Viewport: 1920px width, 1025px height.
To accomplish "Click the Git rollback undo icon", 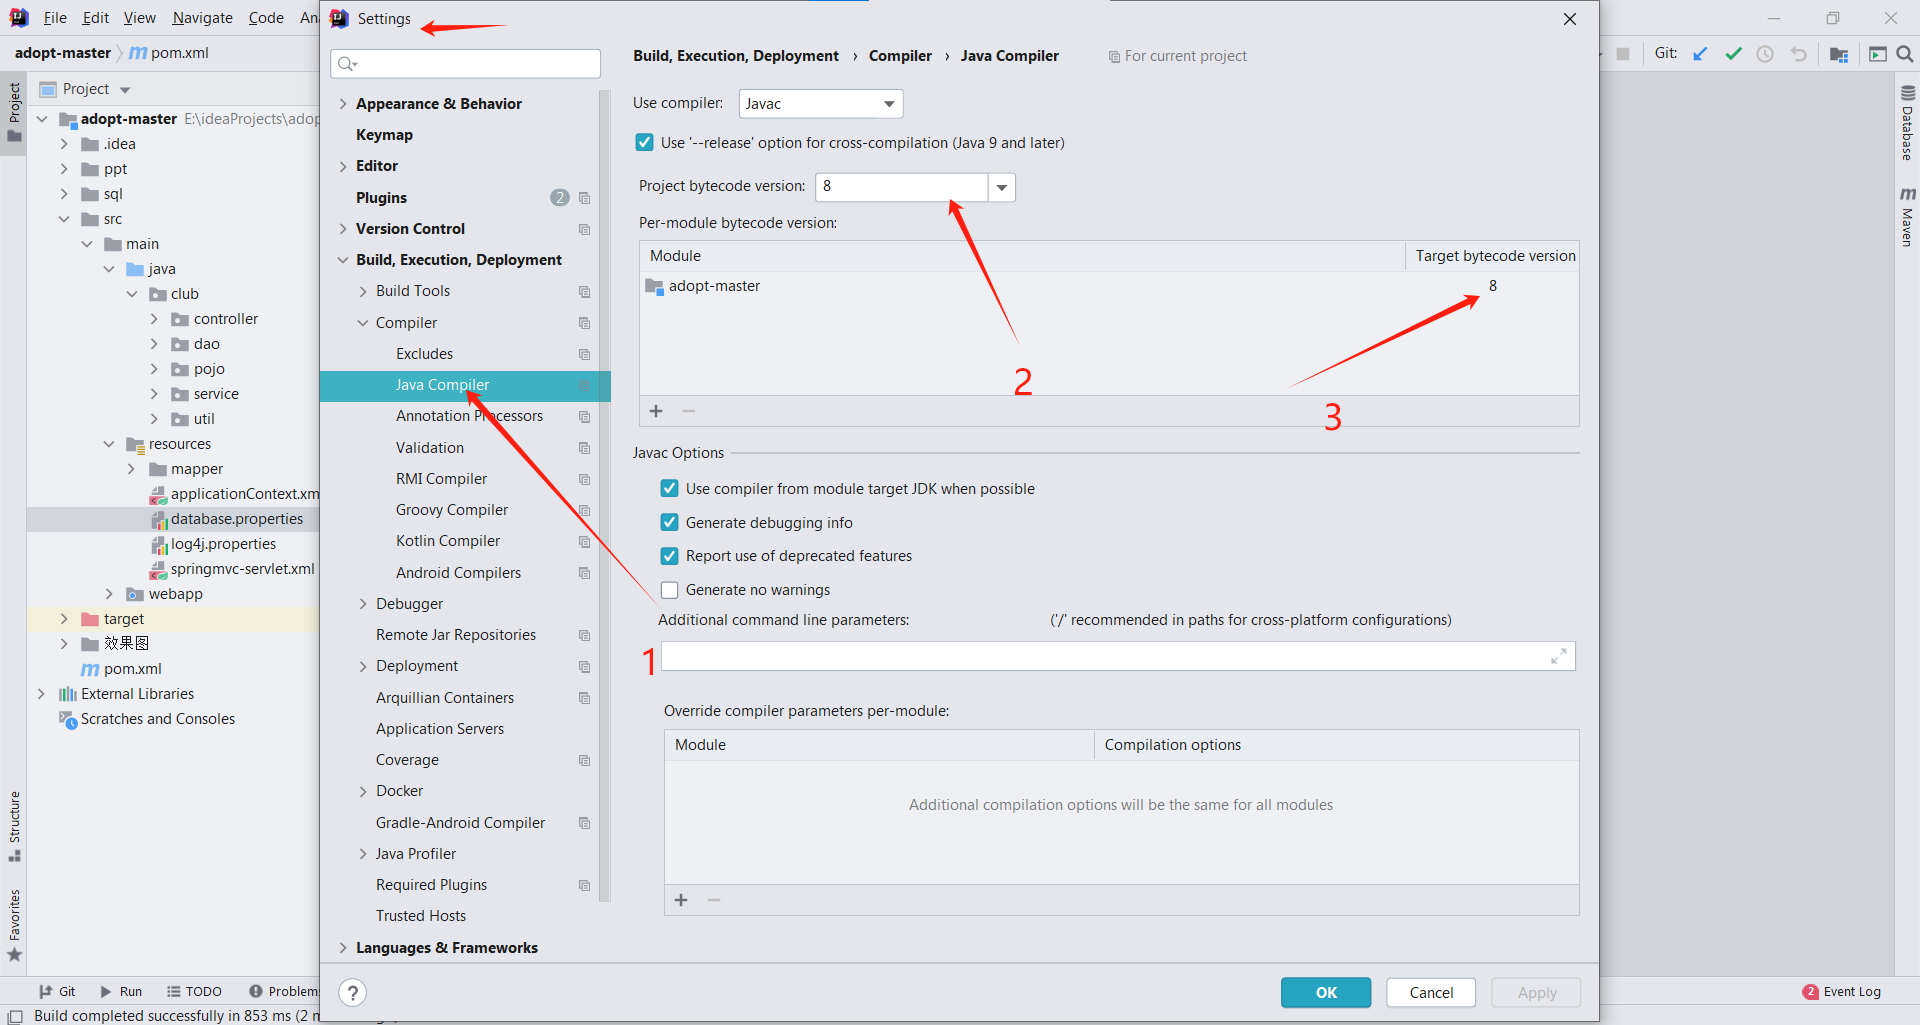I will click(1798, 54).
